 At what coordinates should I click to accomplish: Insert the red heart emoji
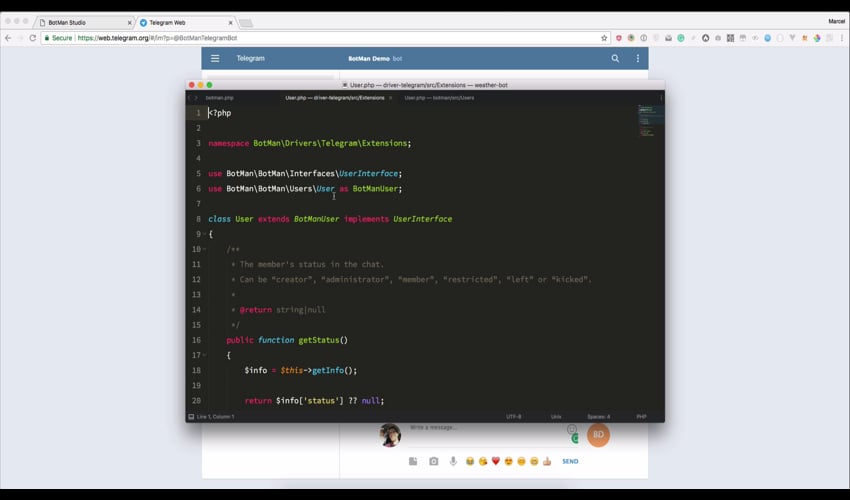(x=495, y=461)
